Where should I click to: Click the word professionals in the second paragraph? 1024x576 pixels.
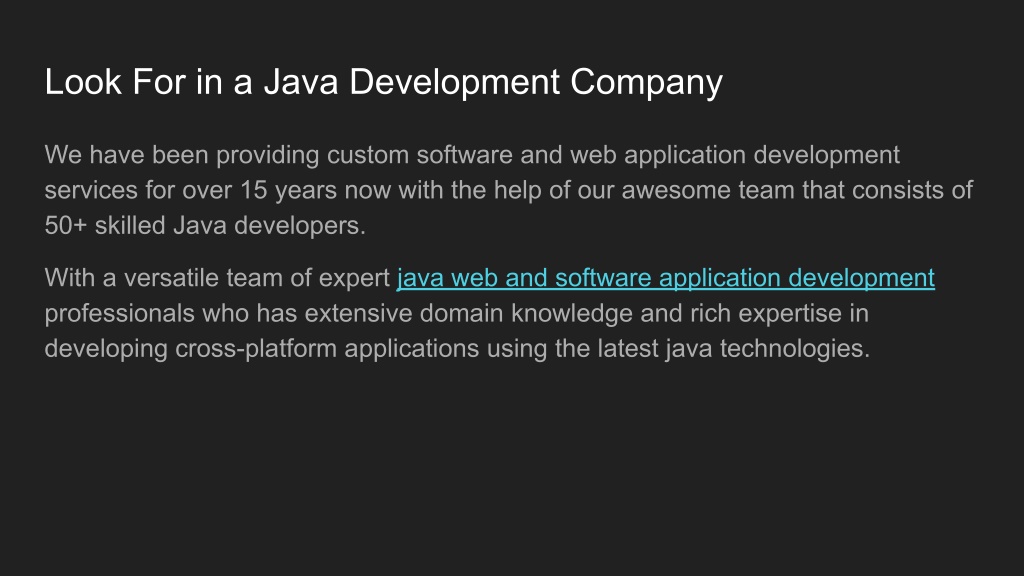coord(120,314)
